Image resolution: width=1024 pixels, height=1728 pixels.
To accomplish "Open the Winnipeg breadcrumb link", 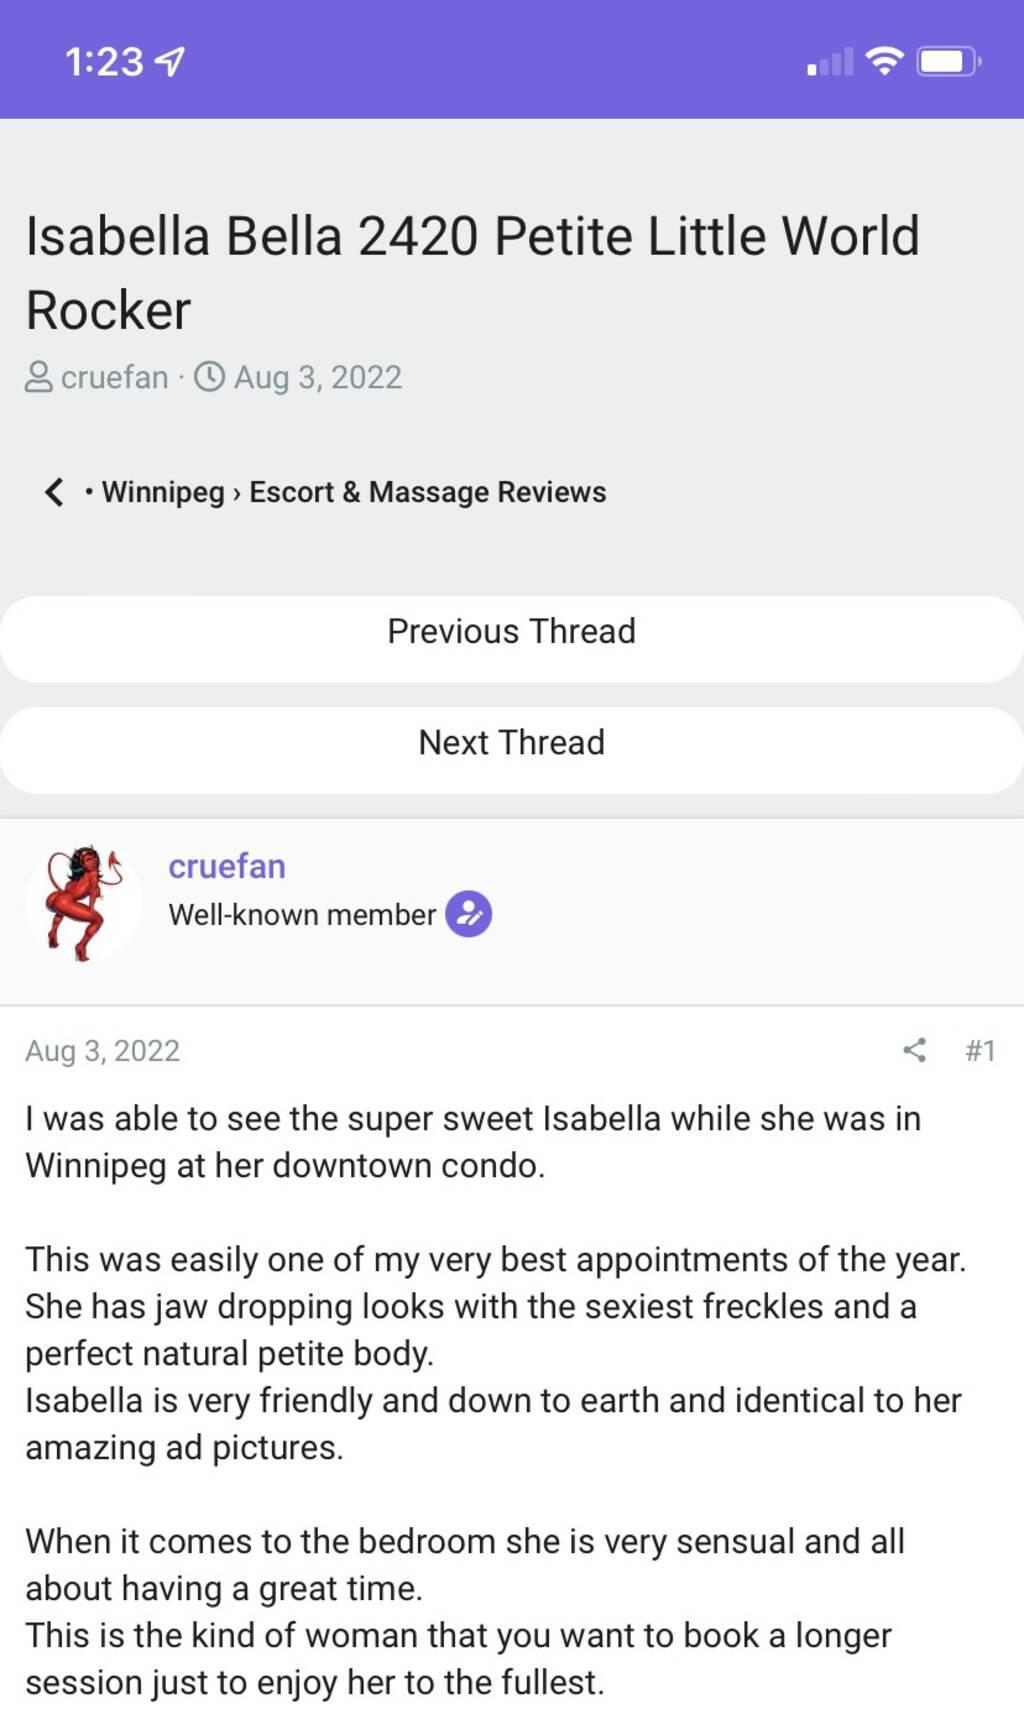I will click(x=163, y=492).
